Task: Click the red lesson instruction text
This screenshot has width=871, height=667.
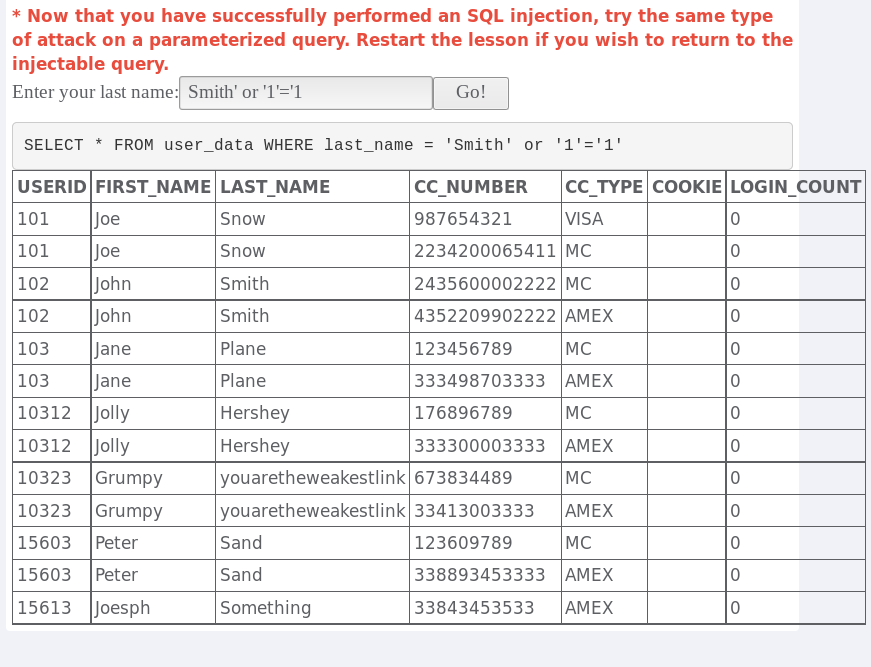Action: point(402,40)
